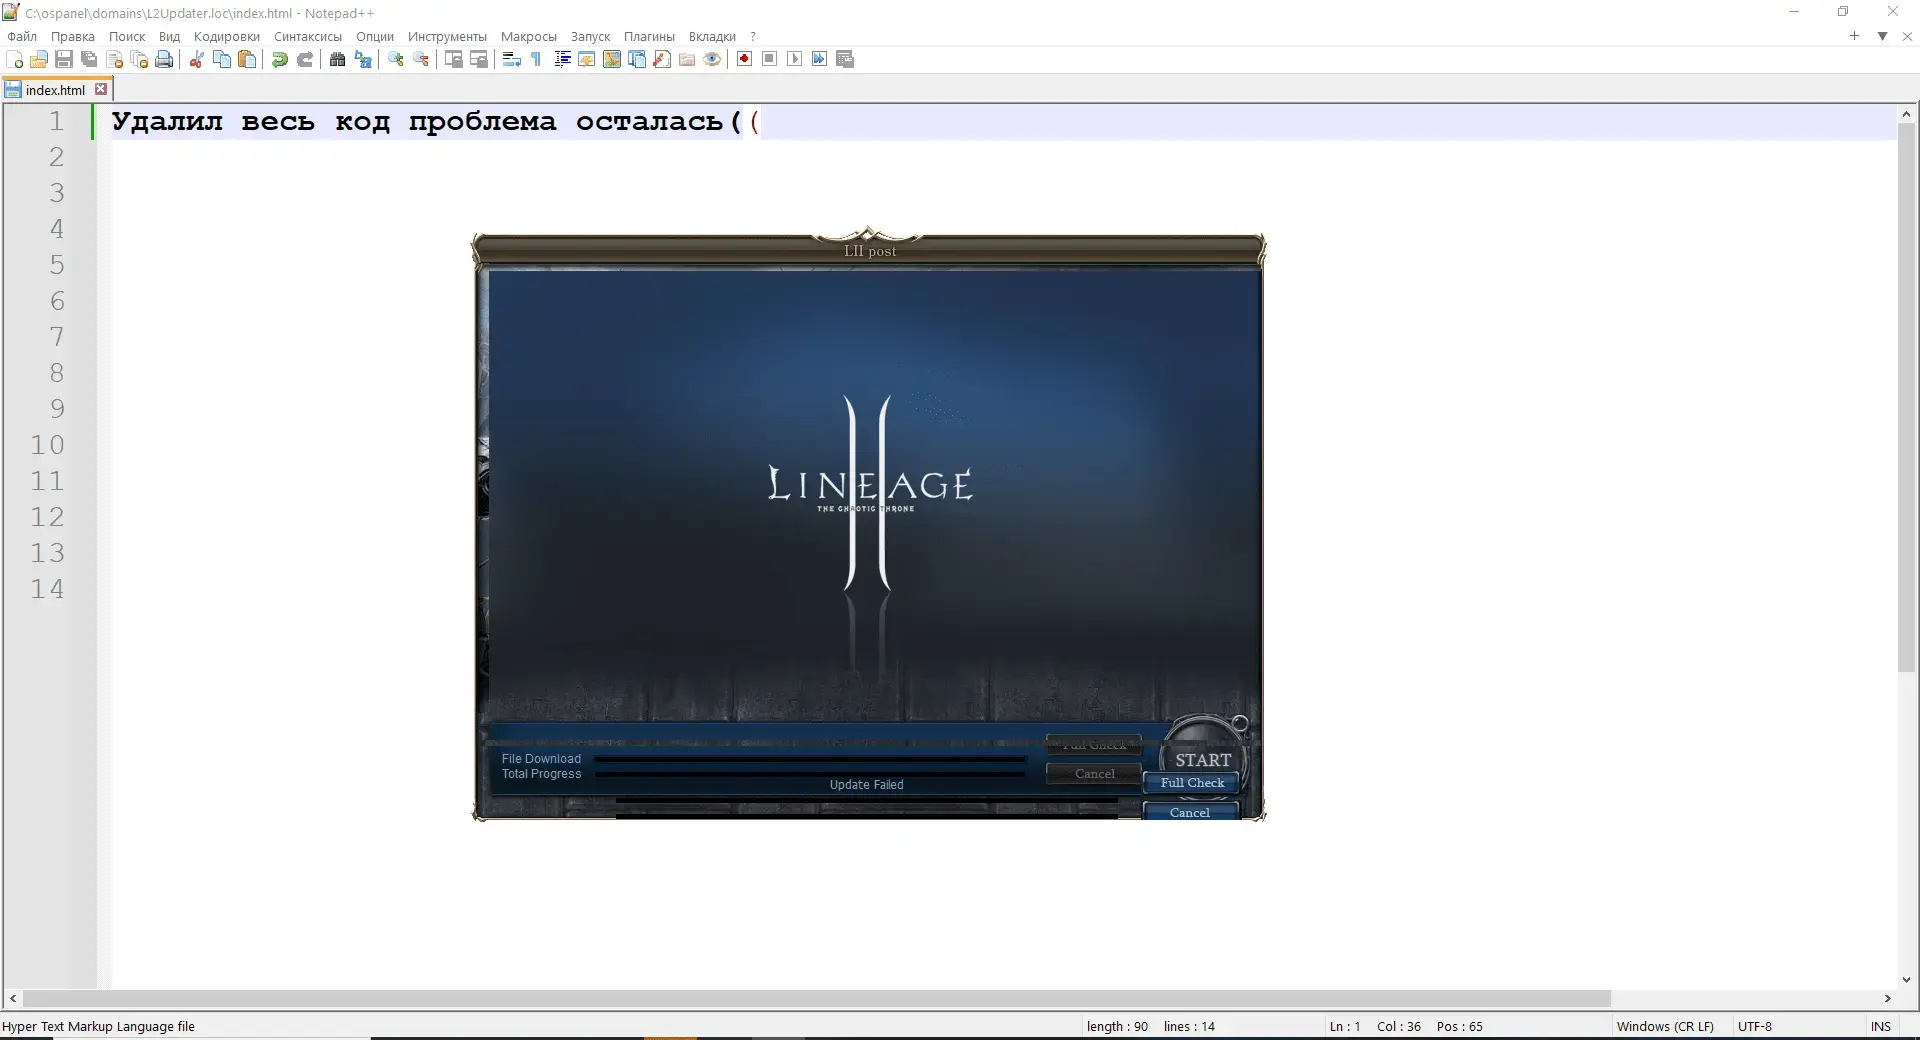Click INS mode indicator in status bar
The height and width of the screenshot is (1040, 1920).
pyautogui.click(x=1881, y=1026)
